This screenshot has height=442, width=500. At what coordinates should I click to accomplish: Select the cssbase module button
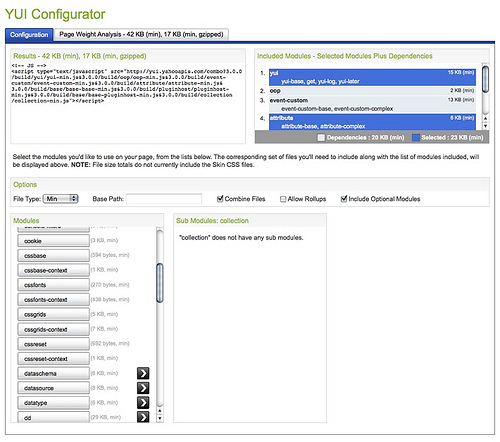53,256
